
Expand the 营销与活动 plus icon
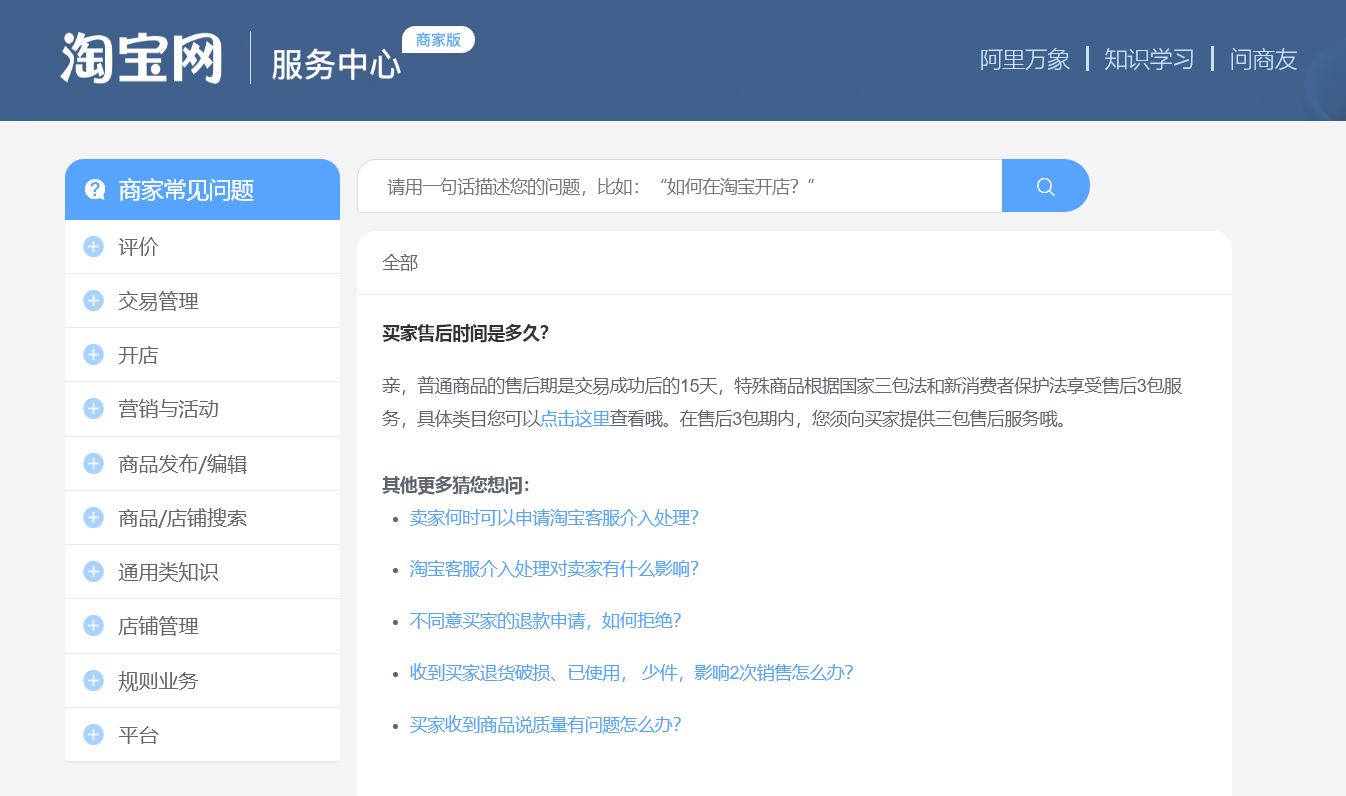94,408
